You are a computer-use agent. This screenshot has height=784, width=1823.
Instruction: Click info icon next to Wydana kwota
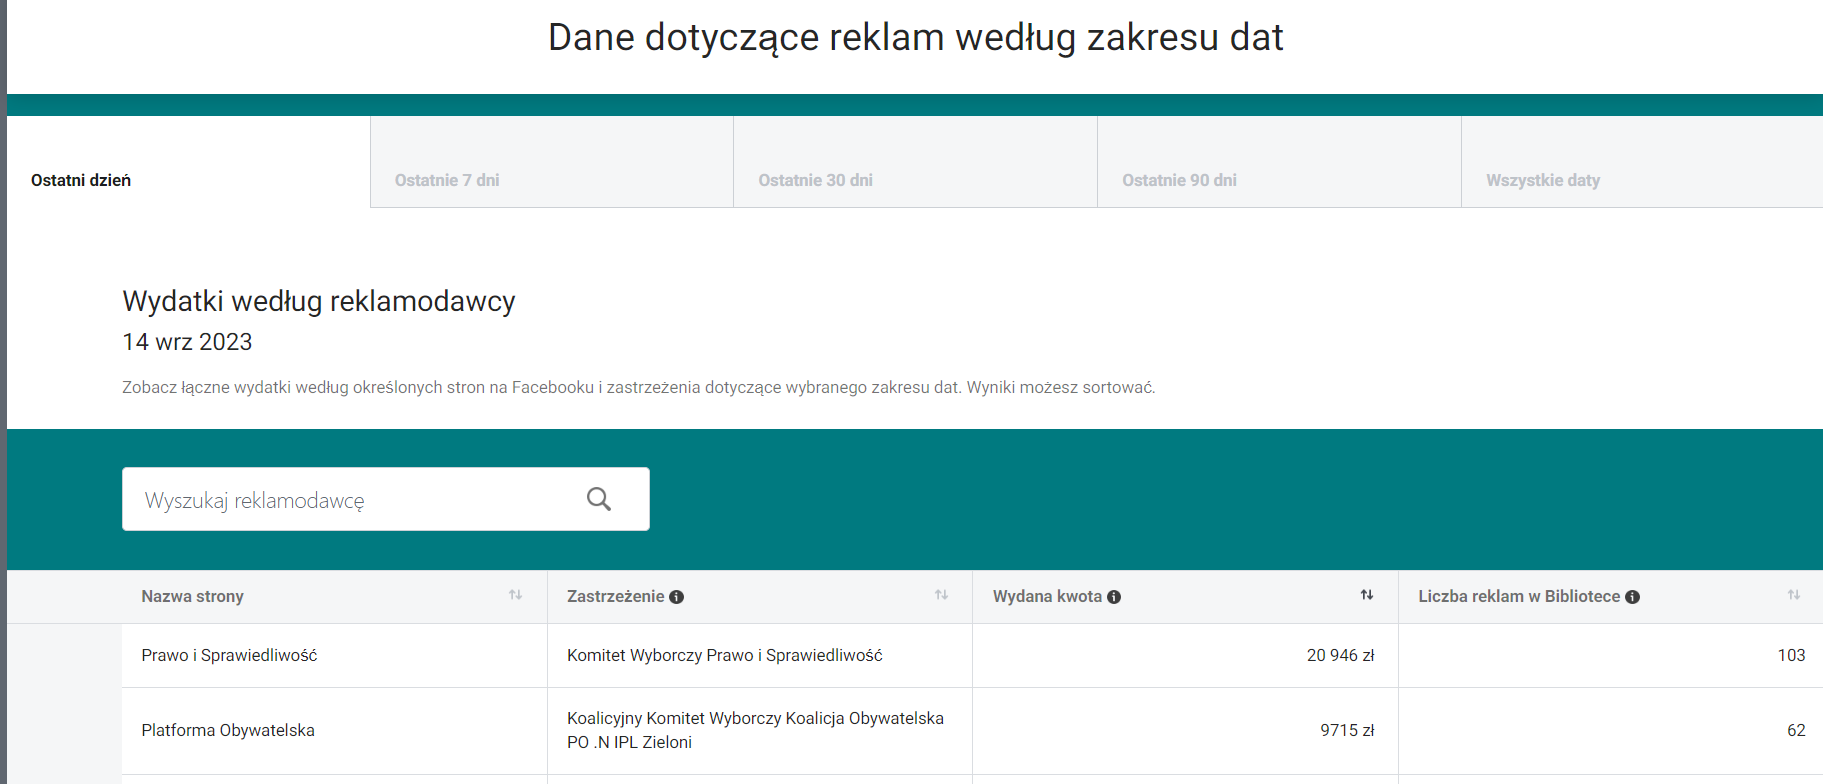click(x=1114, y=597)
